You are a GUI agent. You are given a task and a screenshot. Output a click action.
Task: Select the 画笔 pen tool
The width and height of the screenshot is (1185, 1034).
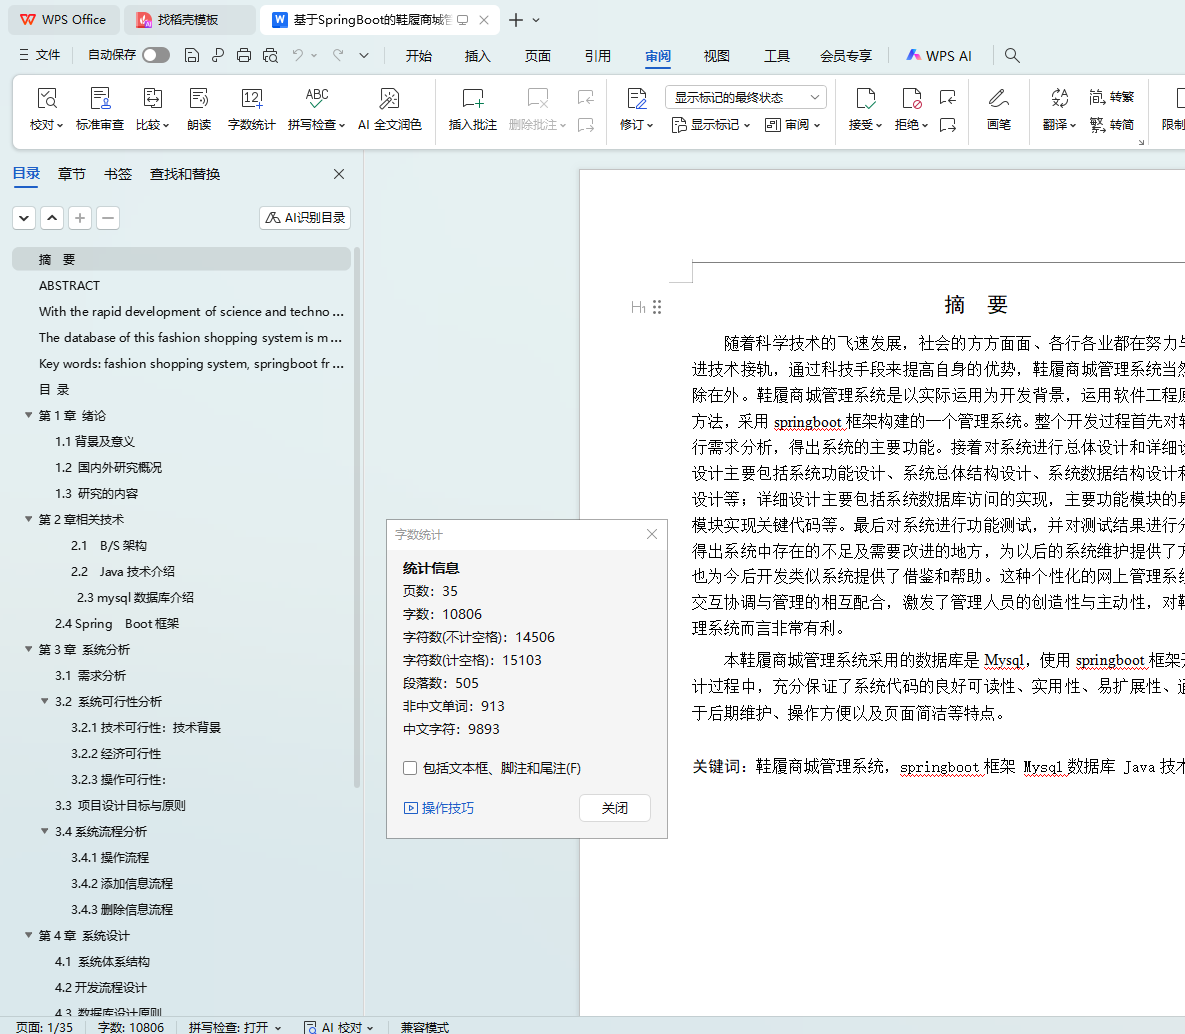click(x=998, y=99)
